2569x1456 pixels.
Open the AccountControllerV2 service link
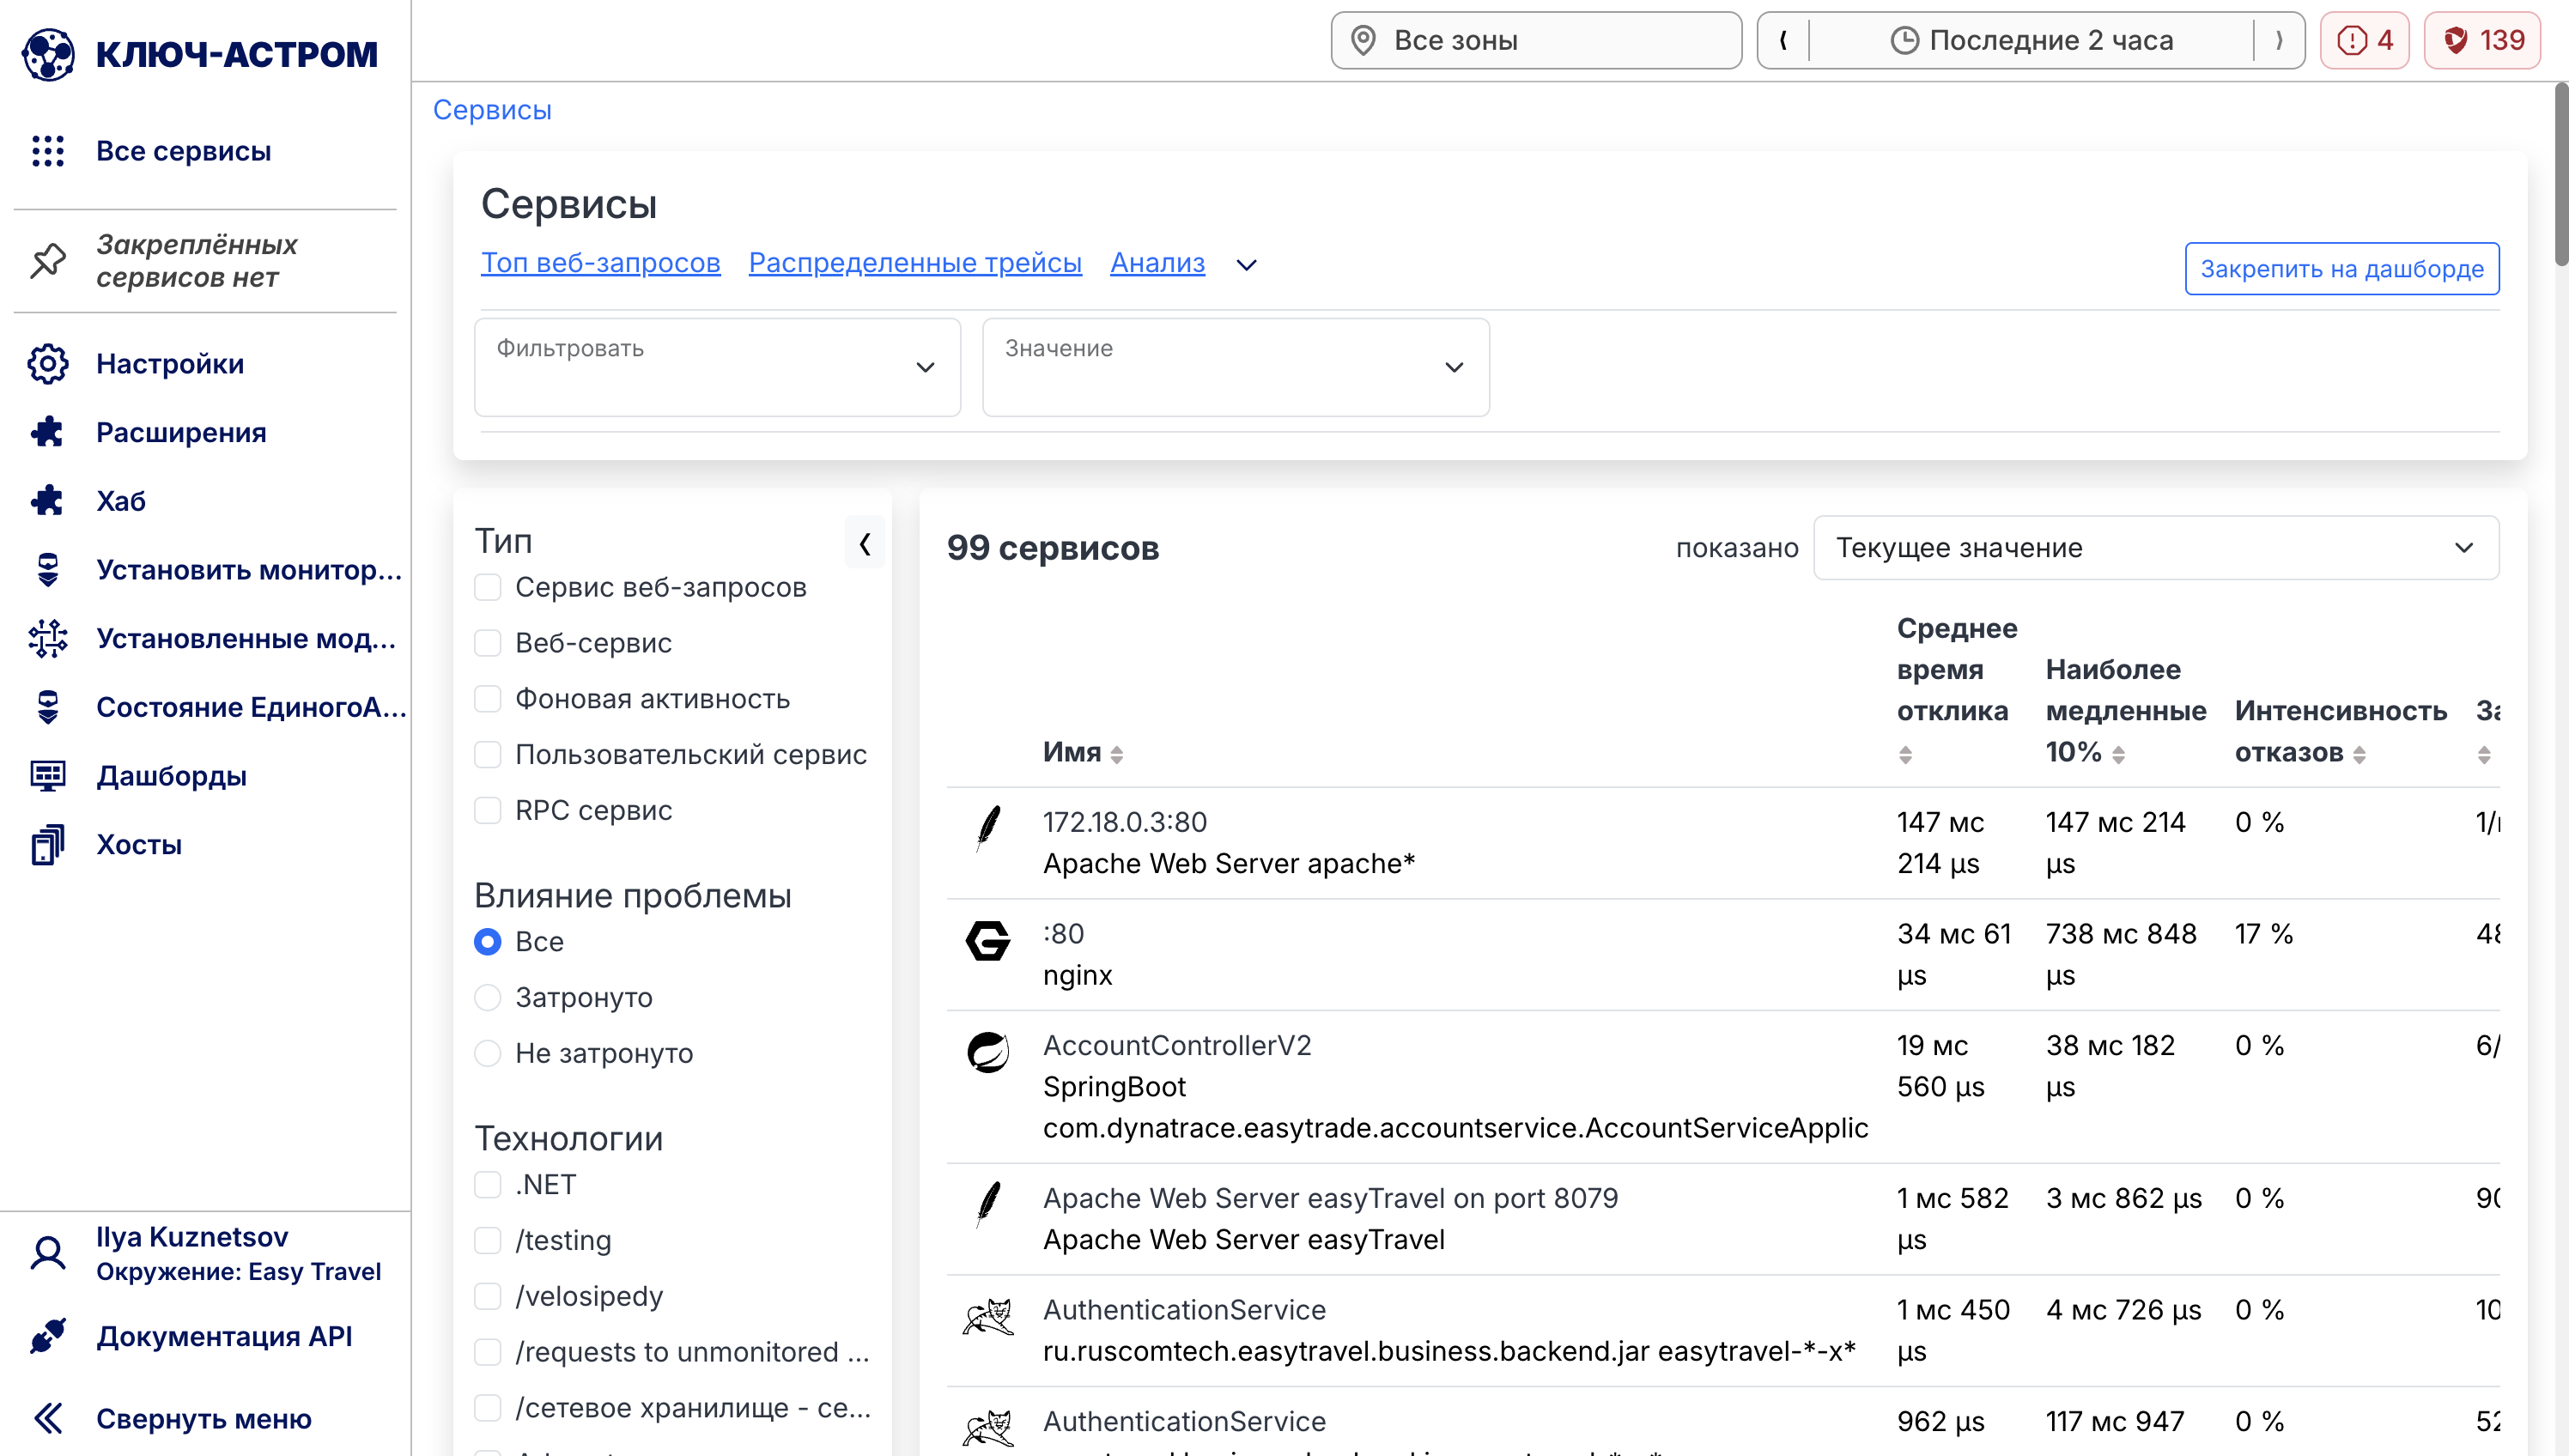(x=1176, y=1045)
